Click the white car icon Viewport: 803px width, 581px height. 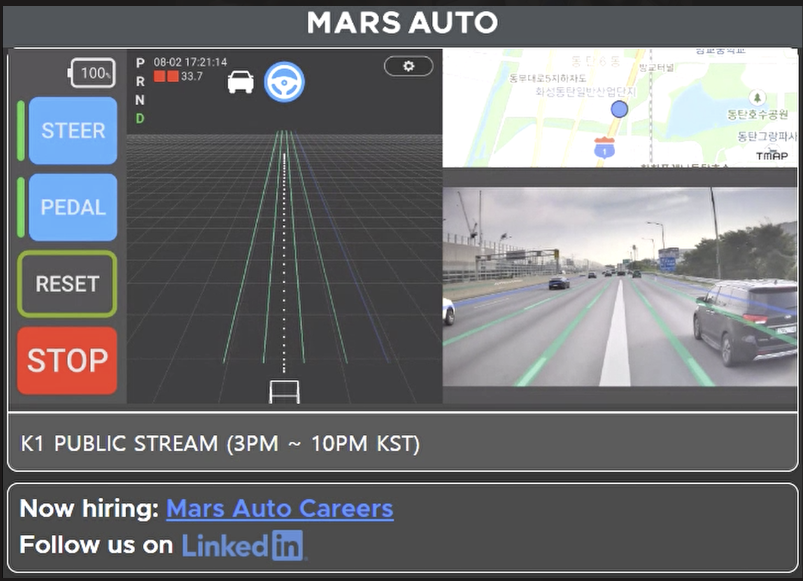(240, 81)
